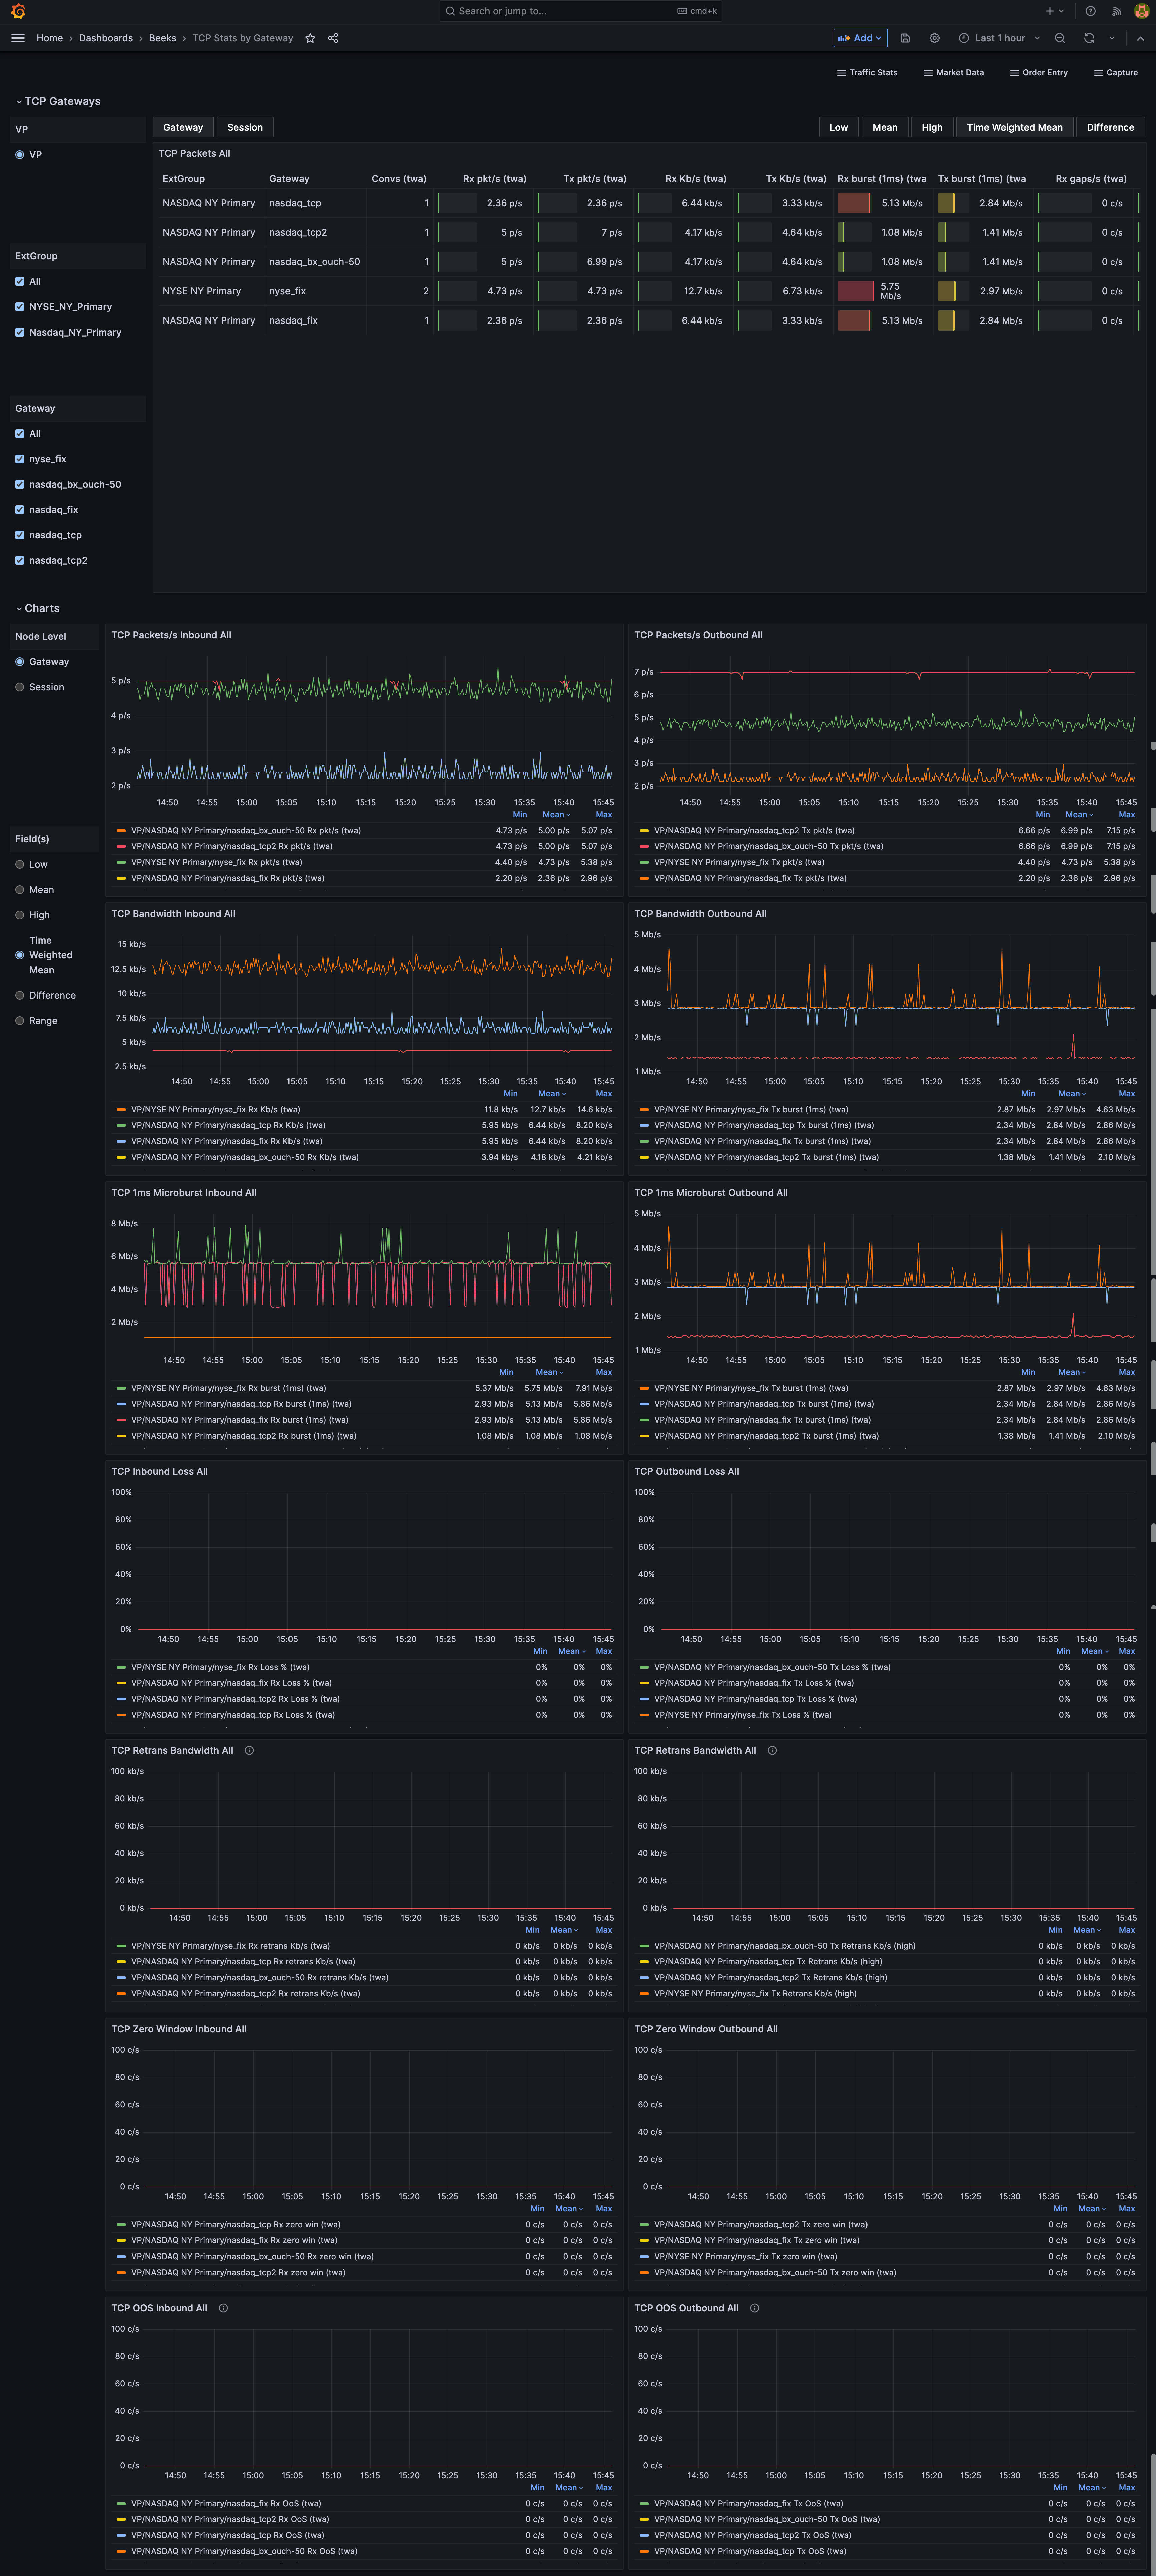Click the search magnifier field icon
The width and height of the screenshot is (1156, 2576).
(x=450, y=11)
